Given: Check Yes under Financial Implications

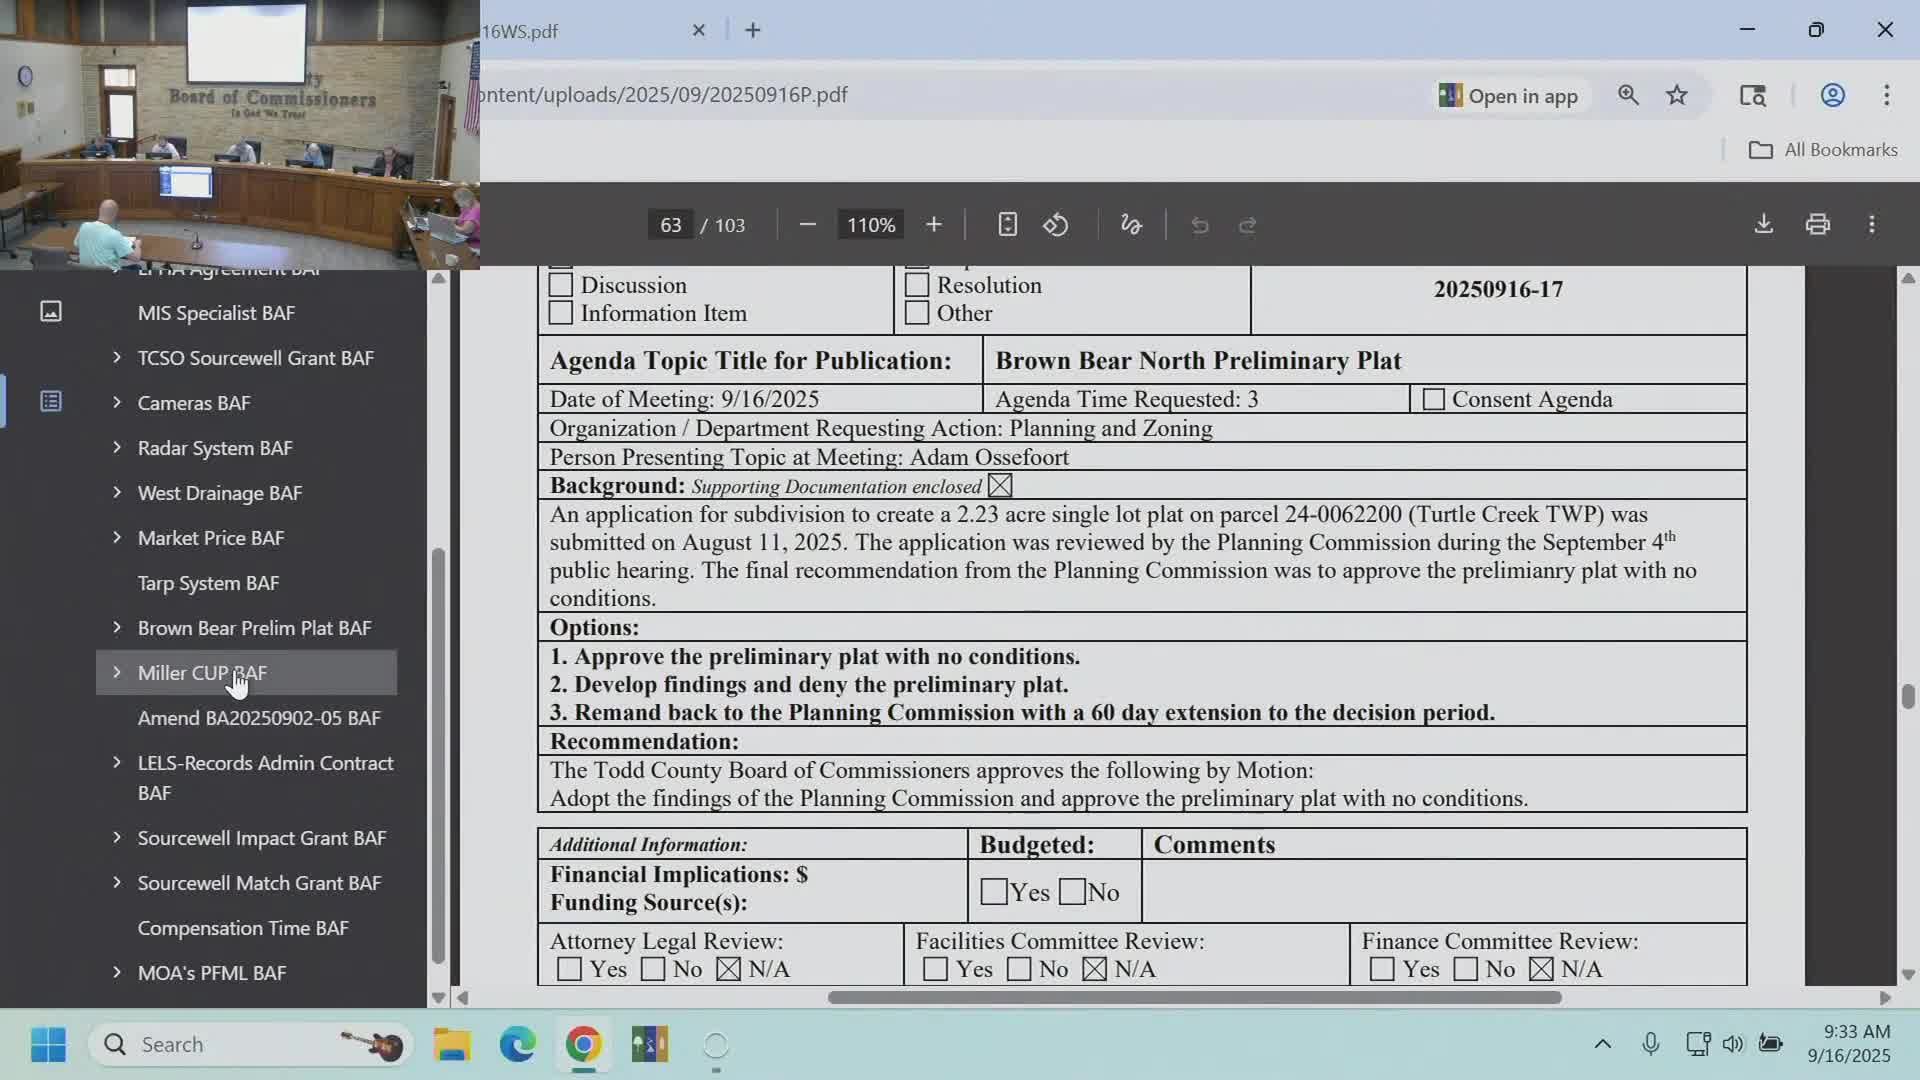Looking at the screenshot, I should point(994,891).
